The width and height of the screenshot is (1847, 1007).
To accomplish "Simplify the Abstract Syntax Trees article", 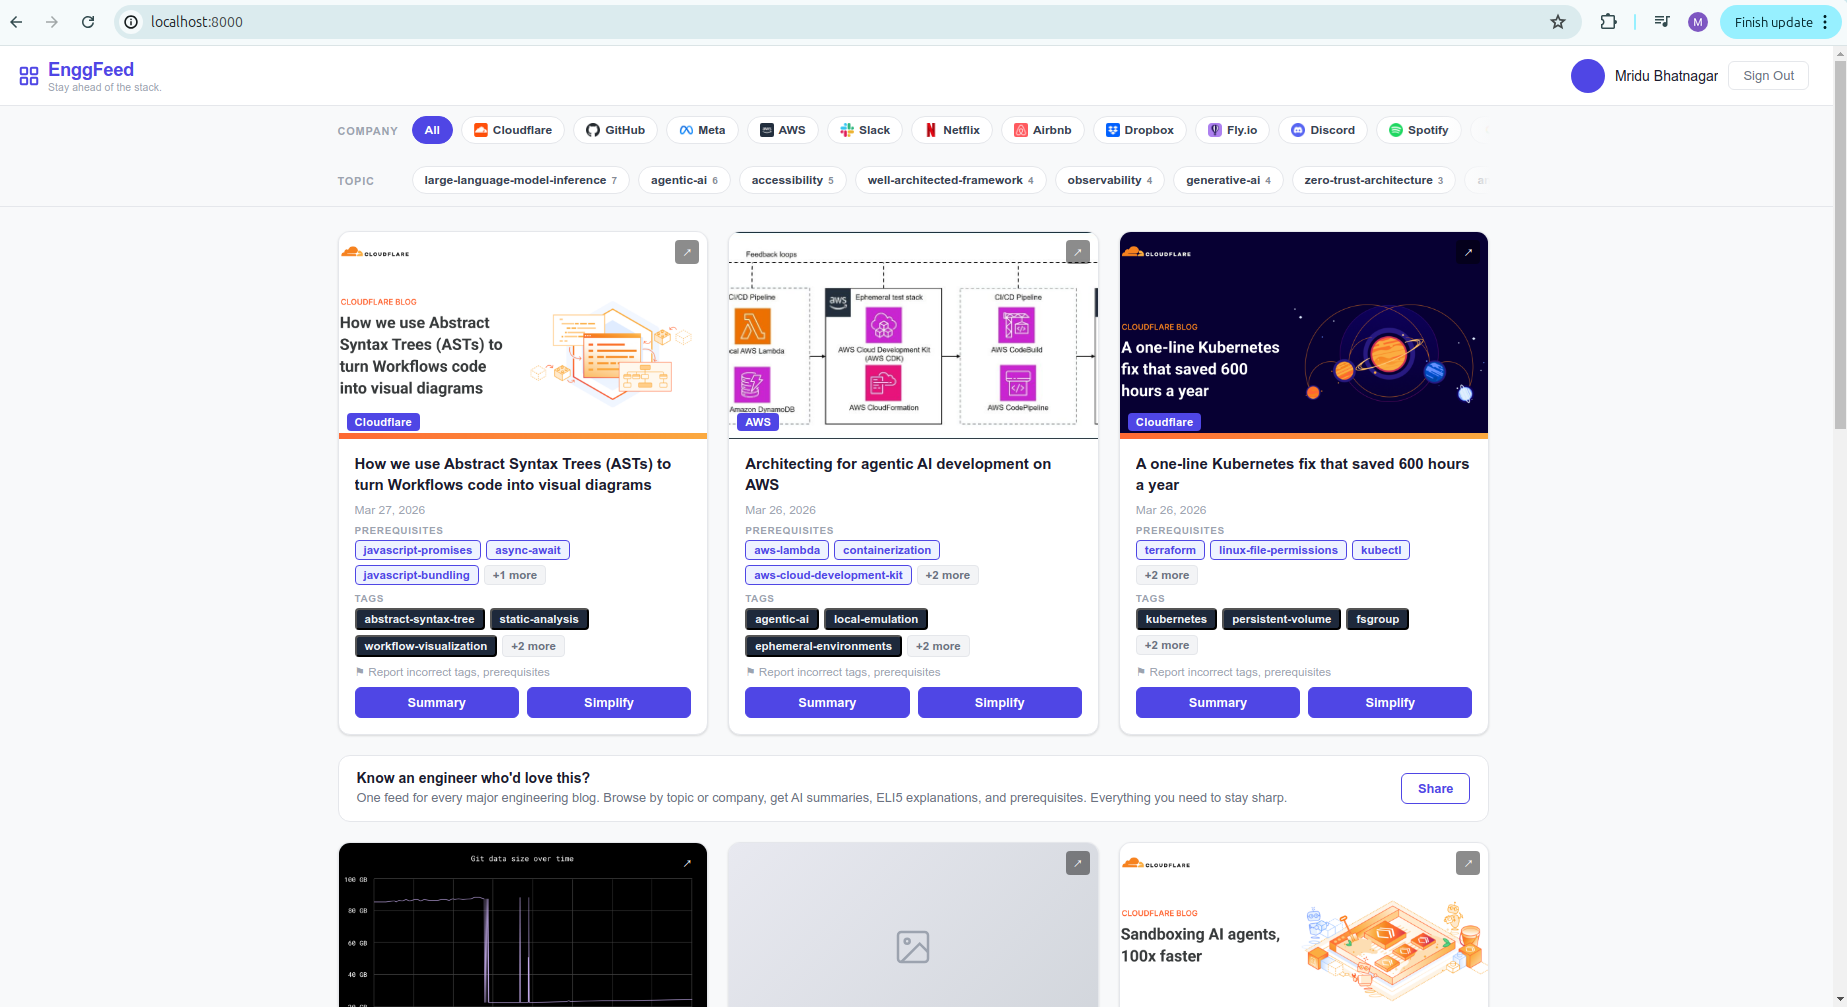I will 609,702.
